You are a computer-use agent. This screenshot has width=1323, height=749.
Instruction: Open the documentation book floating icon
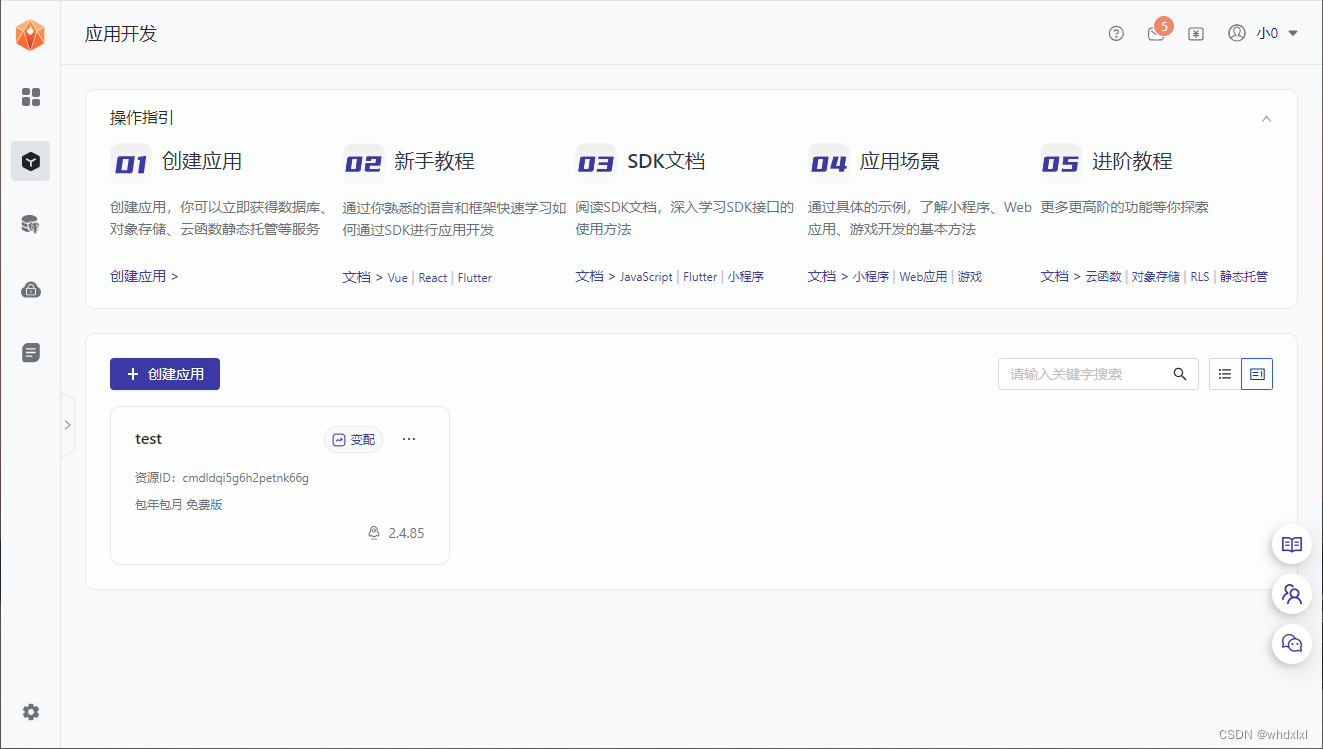[x=1291, y=544]
